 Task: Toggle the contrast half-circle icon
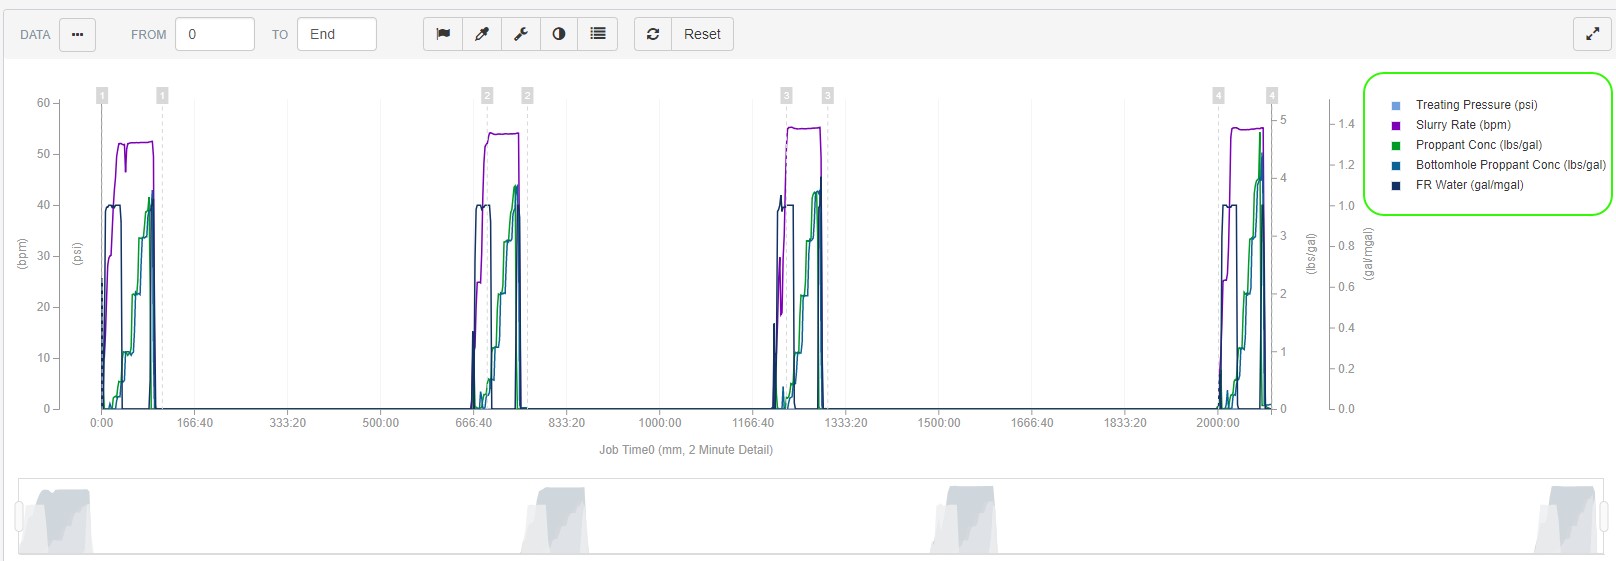559,34
